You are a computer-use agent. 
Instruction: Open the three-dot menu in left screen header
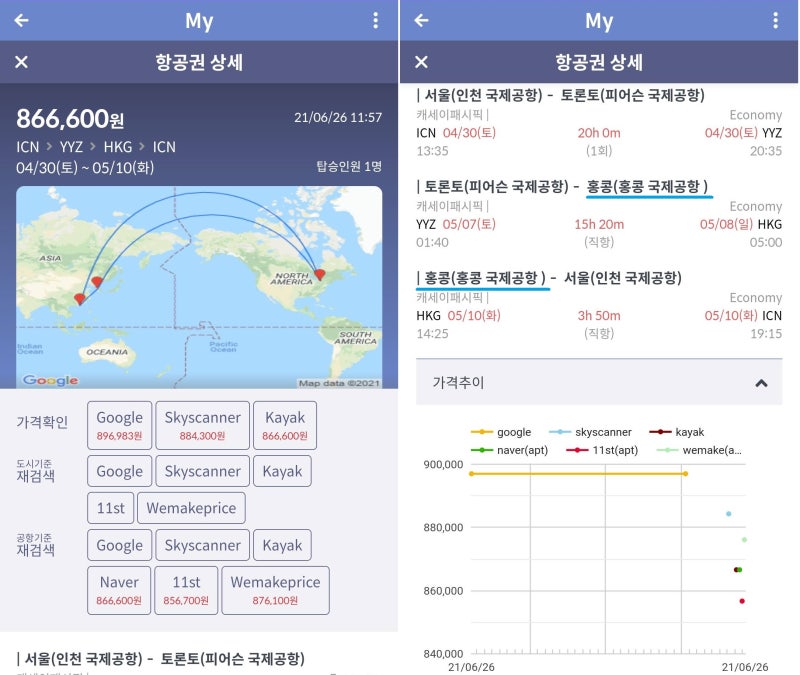(375, 20)
